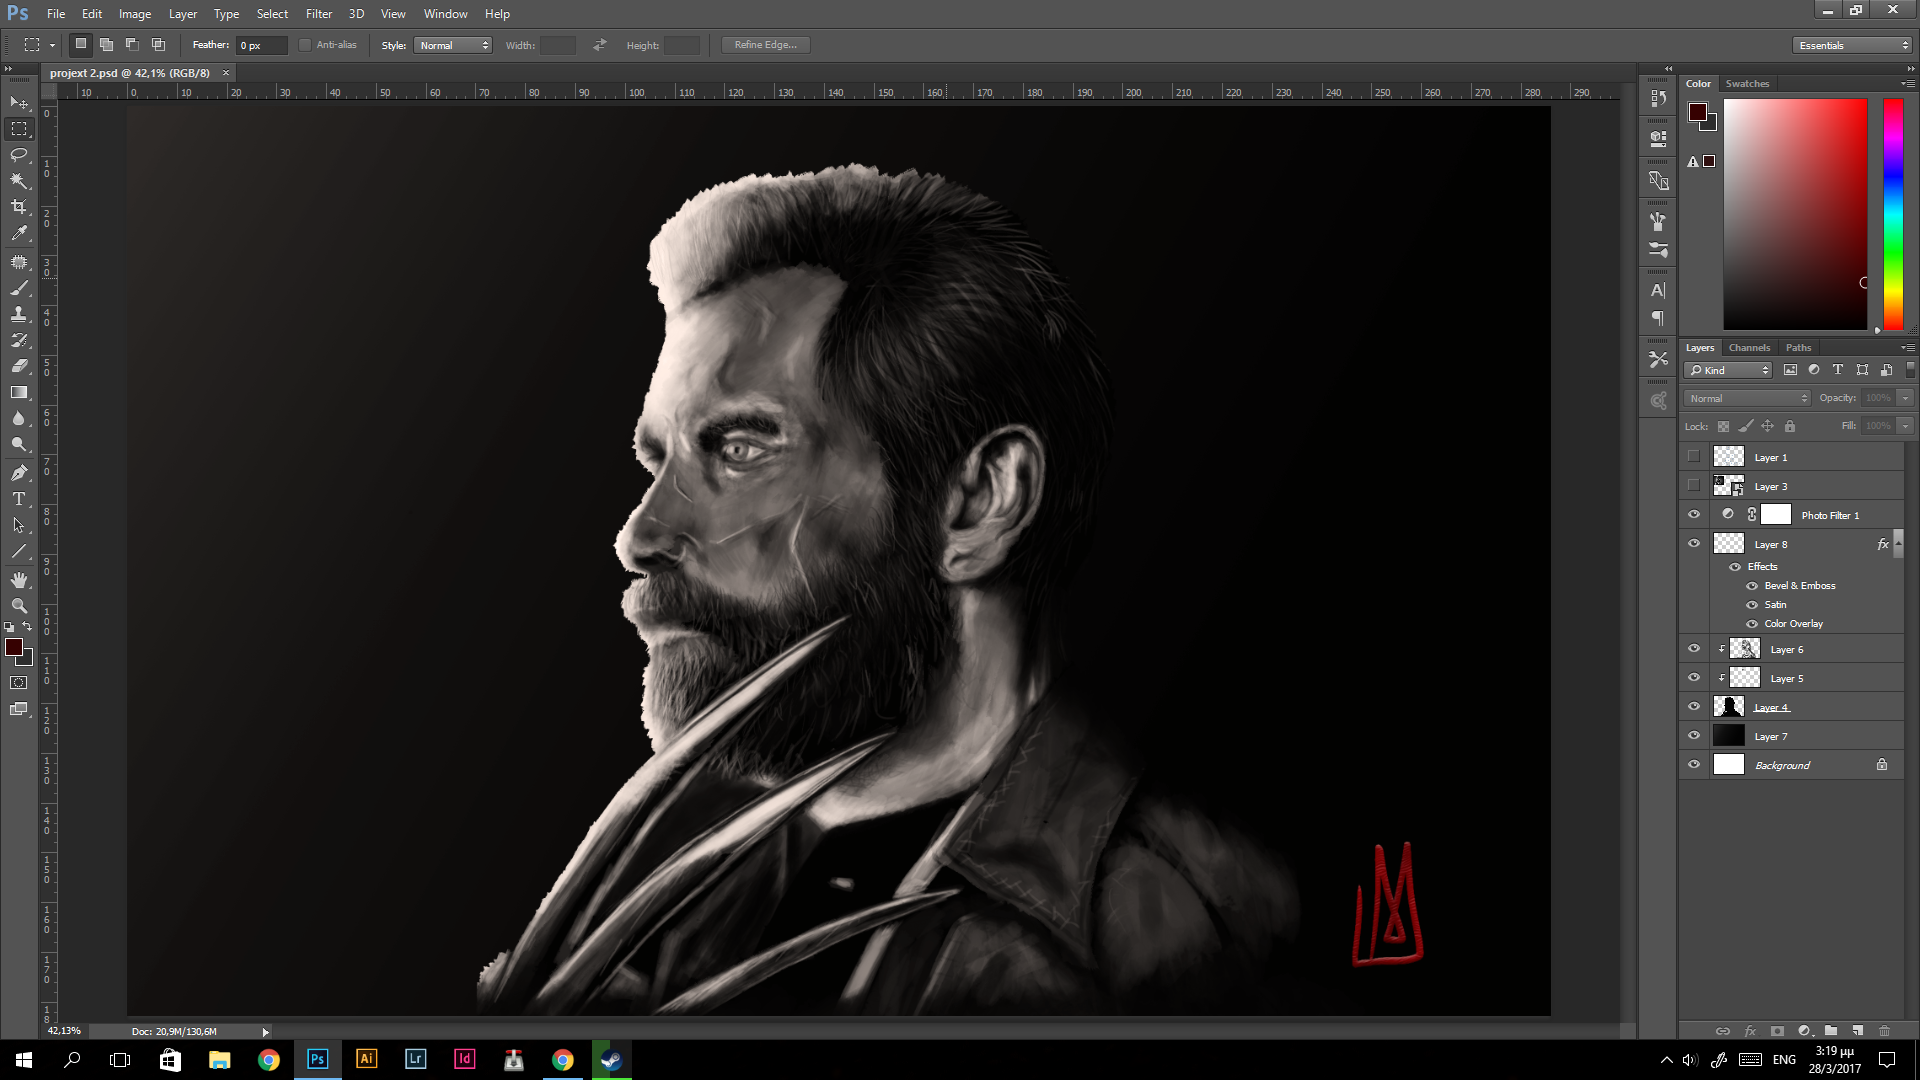Click Create new group folder icon
The width and height of the screenshot is (1920, 1080).
tap(1831, 1031)
